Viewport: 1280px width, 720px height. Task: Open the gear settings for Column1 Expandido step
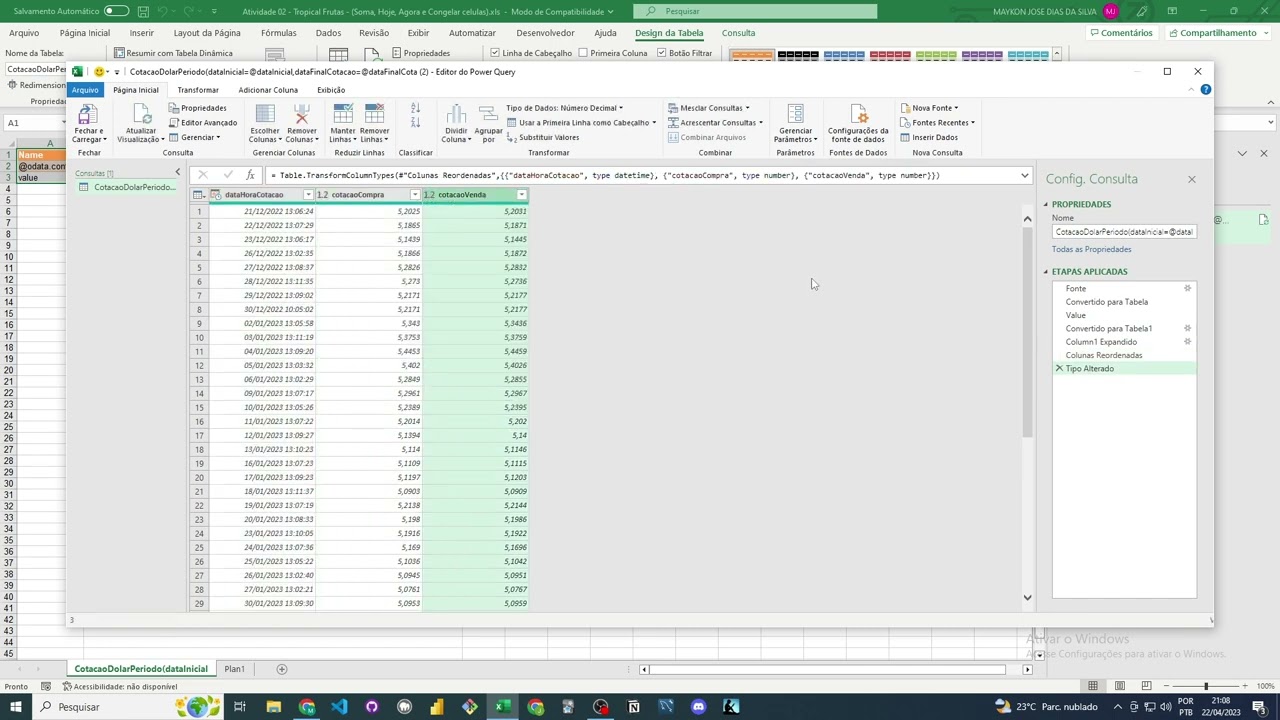[1188, 342]
